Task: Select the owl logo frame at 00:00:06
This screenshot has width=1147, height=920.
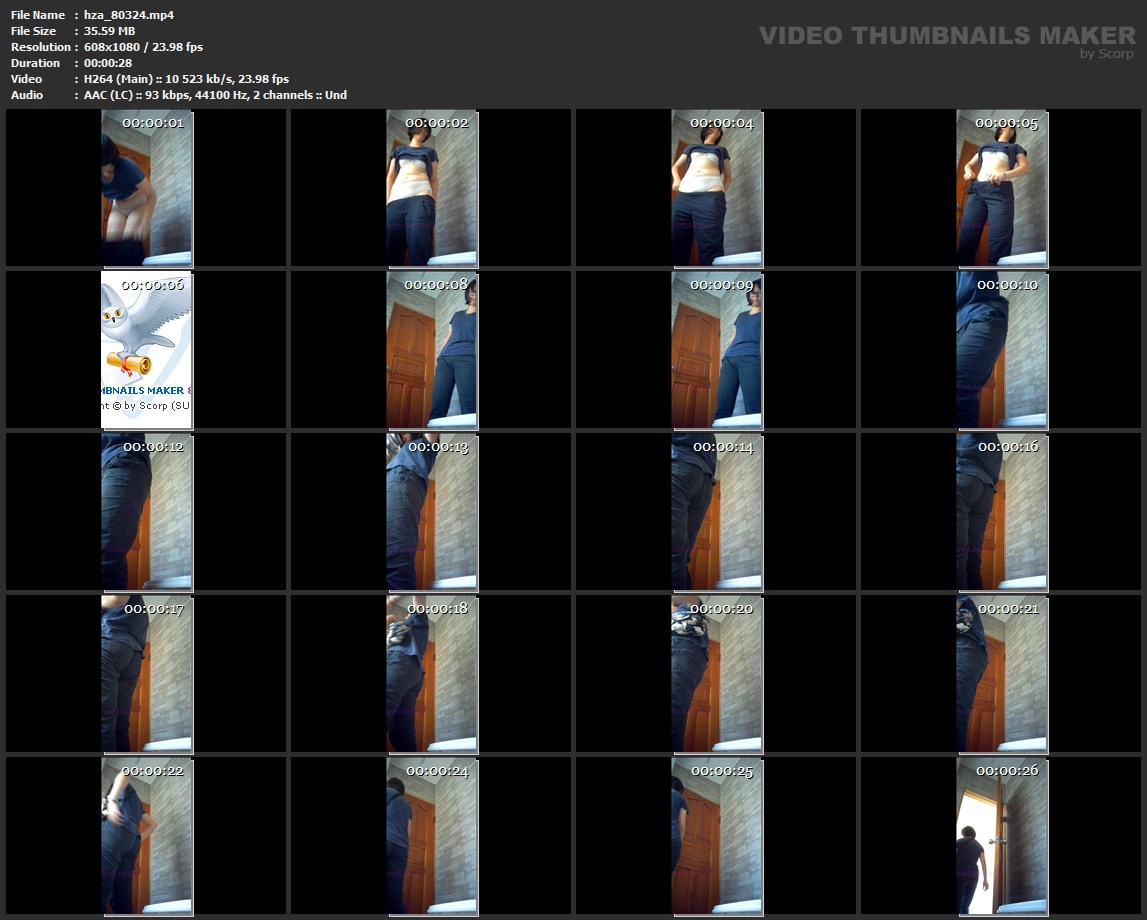Action: point(147,350)
